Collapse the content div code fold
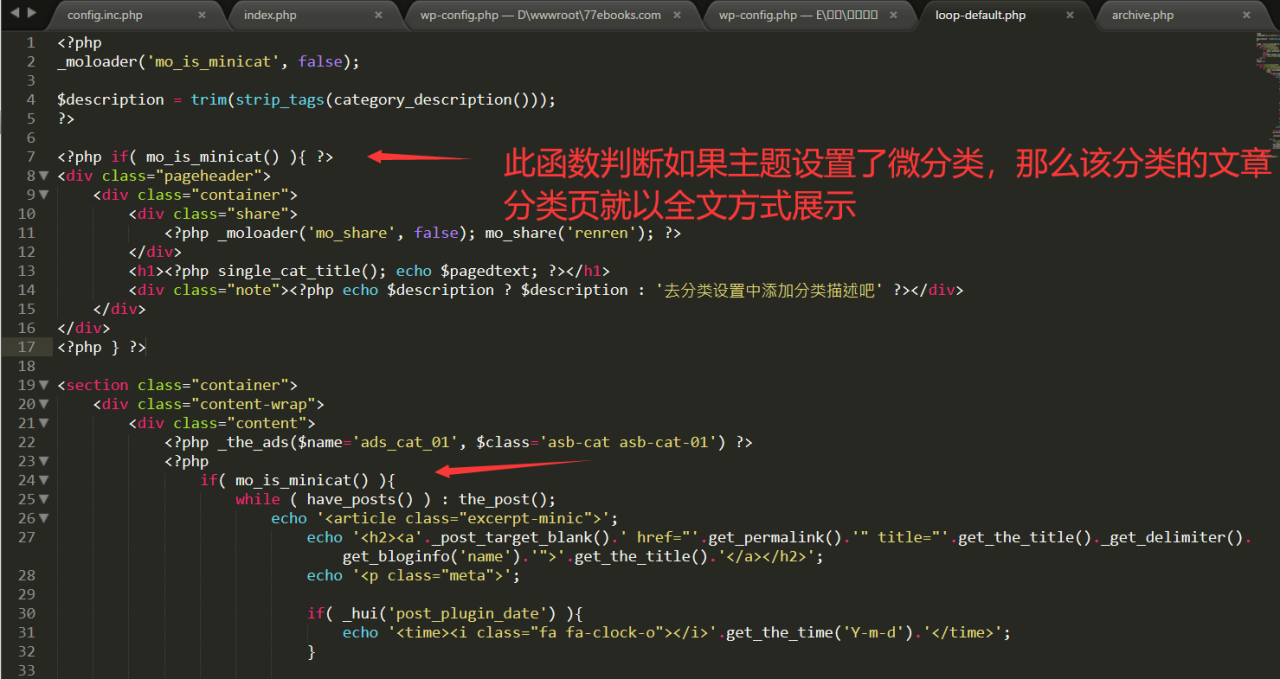 click(42, 422)
